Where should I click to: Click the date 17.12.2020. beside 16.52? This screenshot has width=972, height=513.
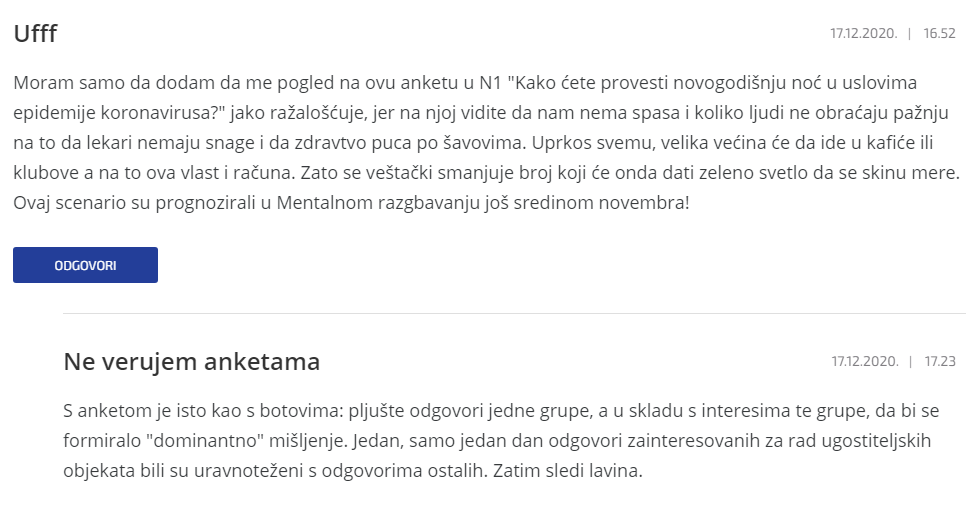[x=864, y=33]
